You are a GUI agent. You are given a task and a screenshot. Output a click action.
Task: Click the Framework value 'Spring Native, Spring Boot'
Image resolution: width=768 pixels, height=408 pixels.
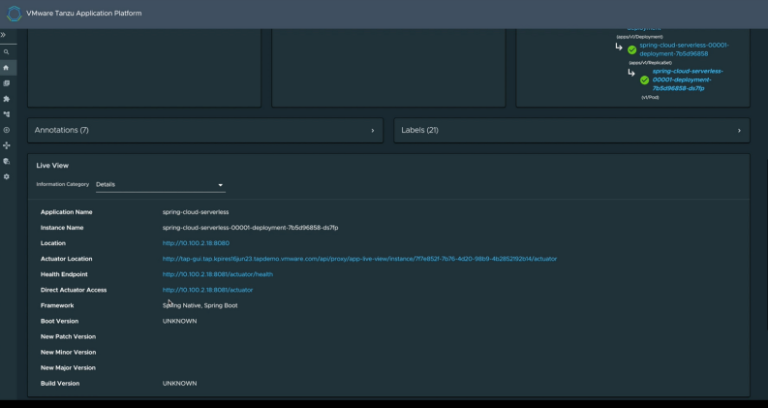pos(200,306)
